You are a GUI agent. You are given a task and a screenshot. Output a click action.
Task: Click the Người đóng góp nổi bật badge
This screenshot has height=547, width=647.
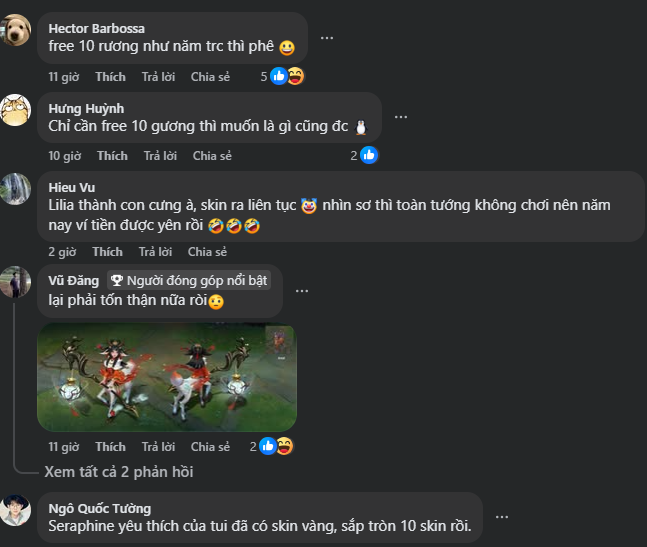(189, 280)
